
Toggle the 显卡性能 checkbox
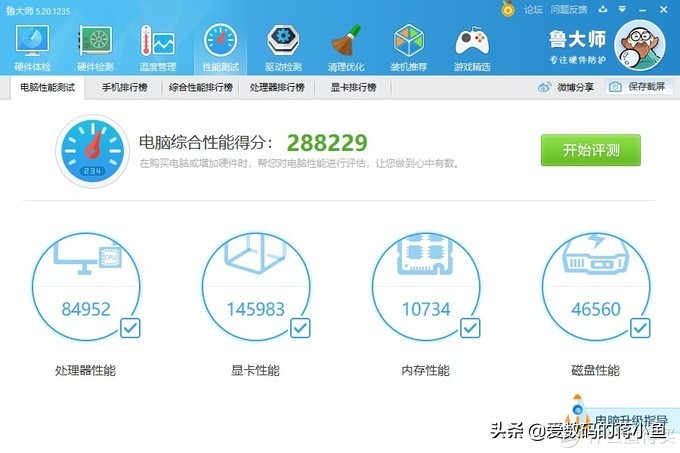300,328
